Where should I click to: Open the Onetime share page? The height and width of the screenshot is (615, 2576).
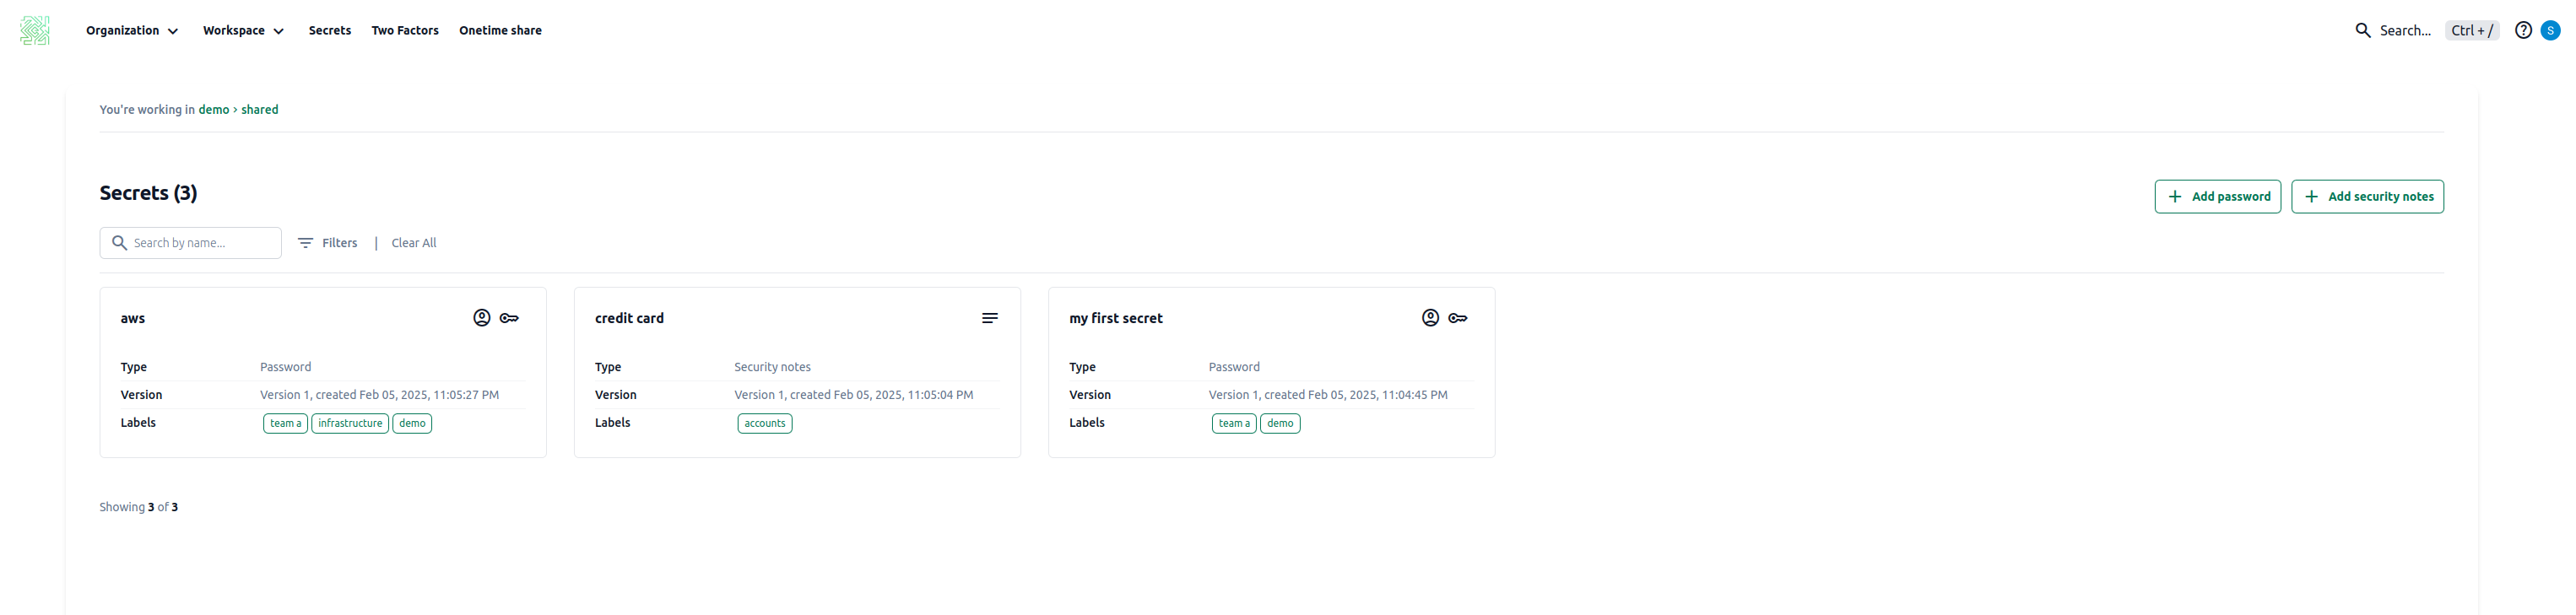[x=500, y=31]
